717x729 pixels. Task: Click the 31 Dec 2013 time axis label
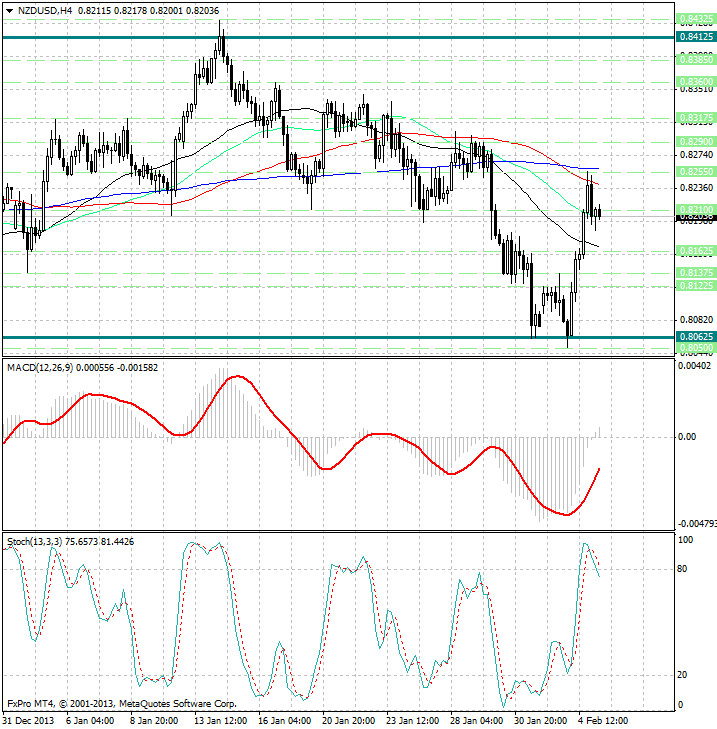pyautogui.click(x=29, y=721)
